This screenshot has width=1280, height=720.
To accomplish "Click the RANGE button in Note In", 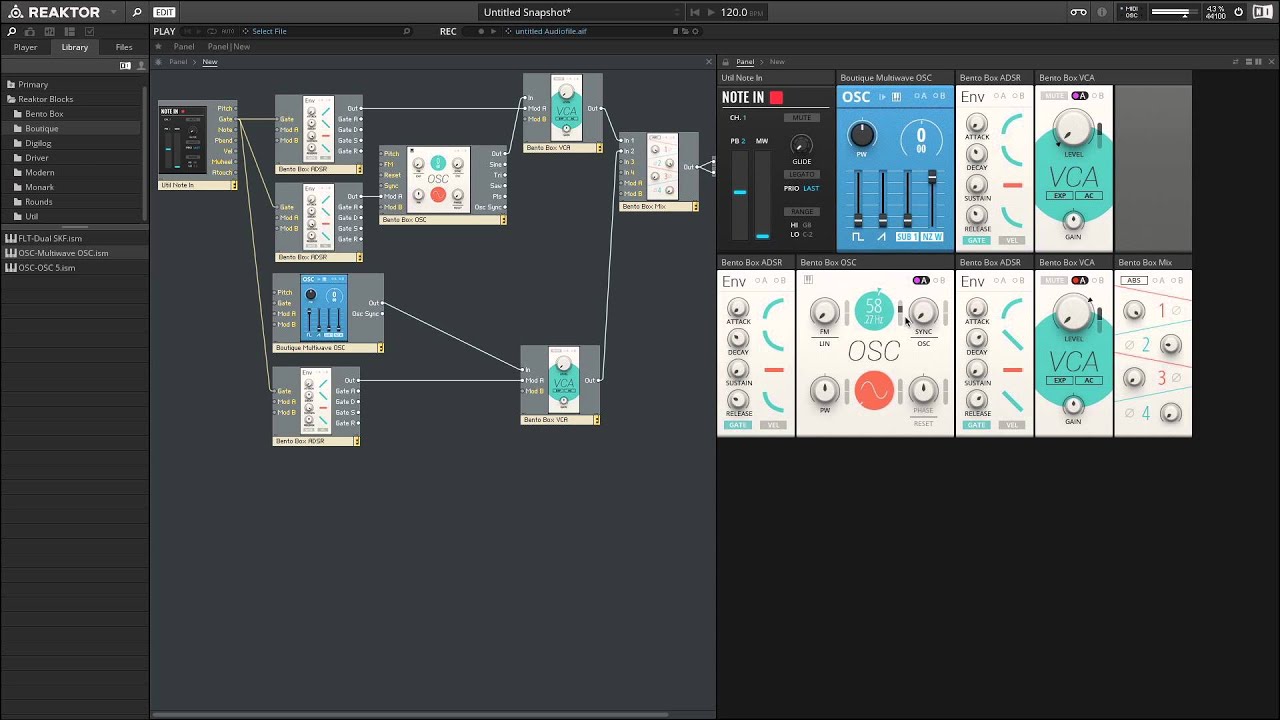I will pyautogui.click(x=802, y=211).
